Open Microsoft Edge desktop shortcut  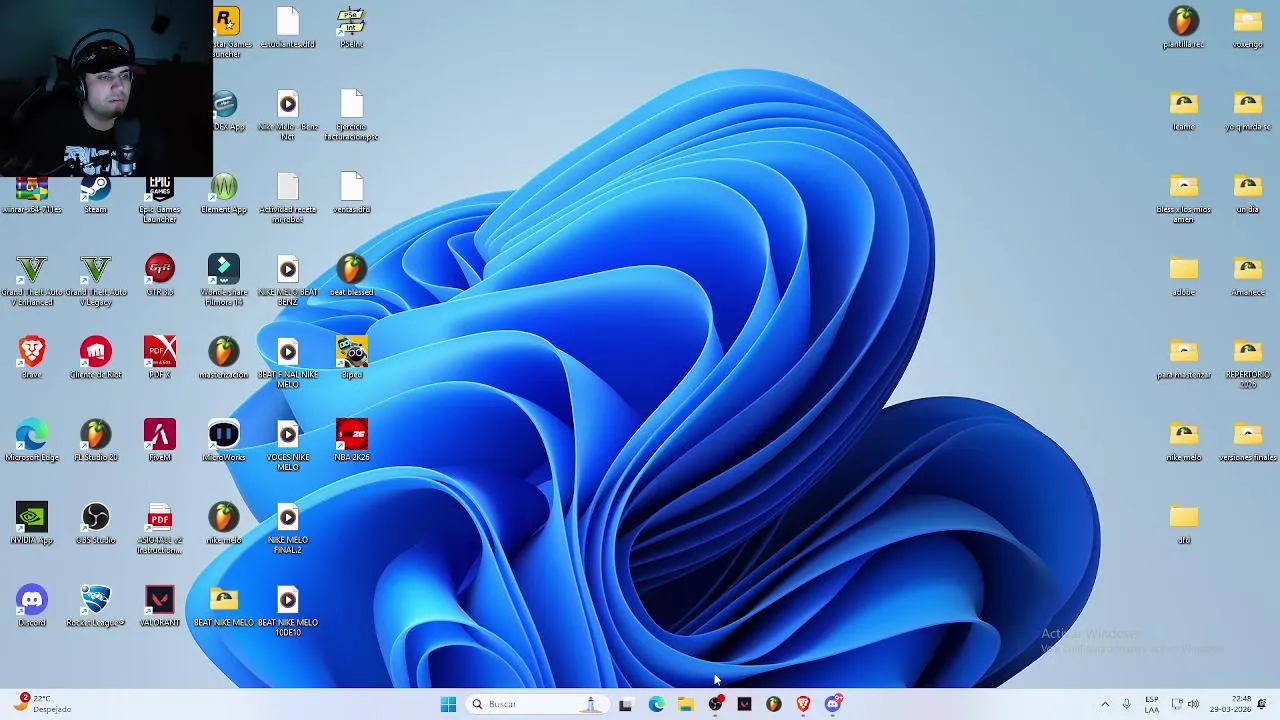(x=31, y=440)
